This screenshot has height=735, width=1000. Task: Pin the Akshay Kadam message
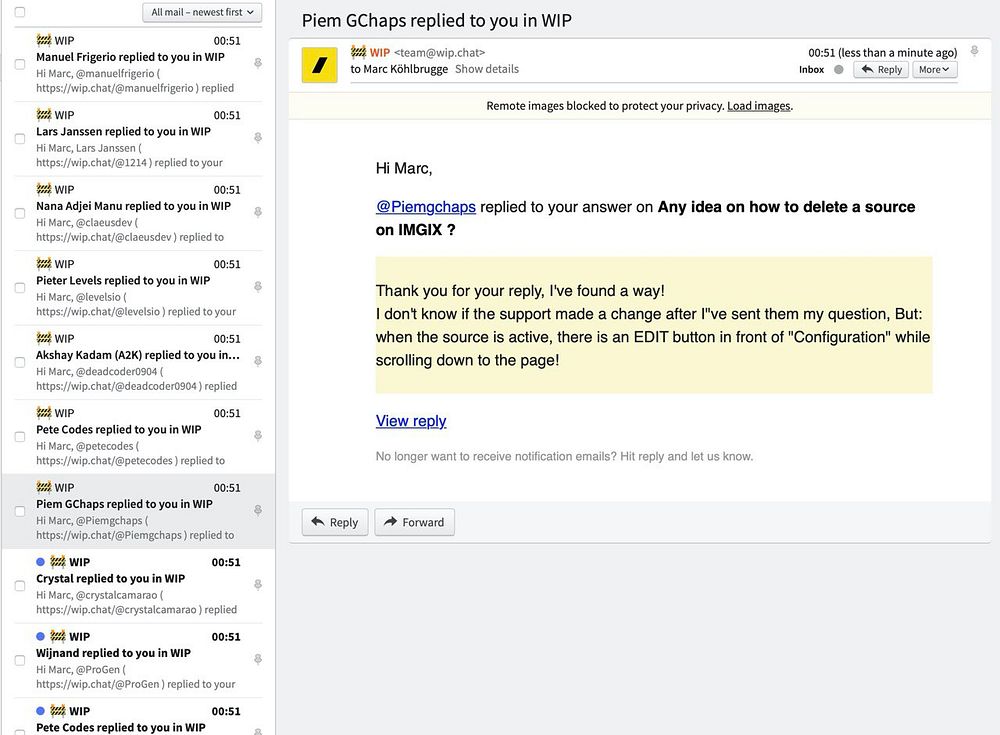258,361
